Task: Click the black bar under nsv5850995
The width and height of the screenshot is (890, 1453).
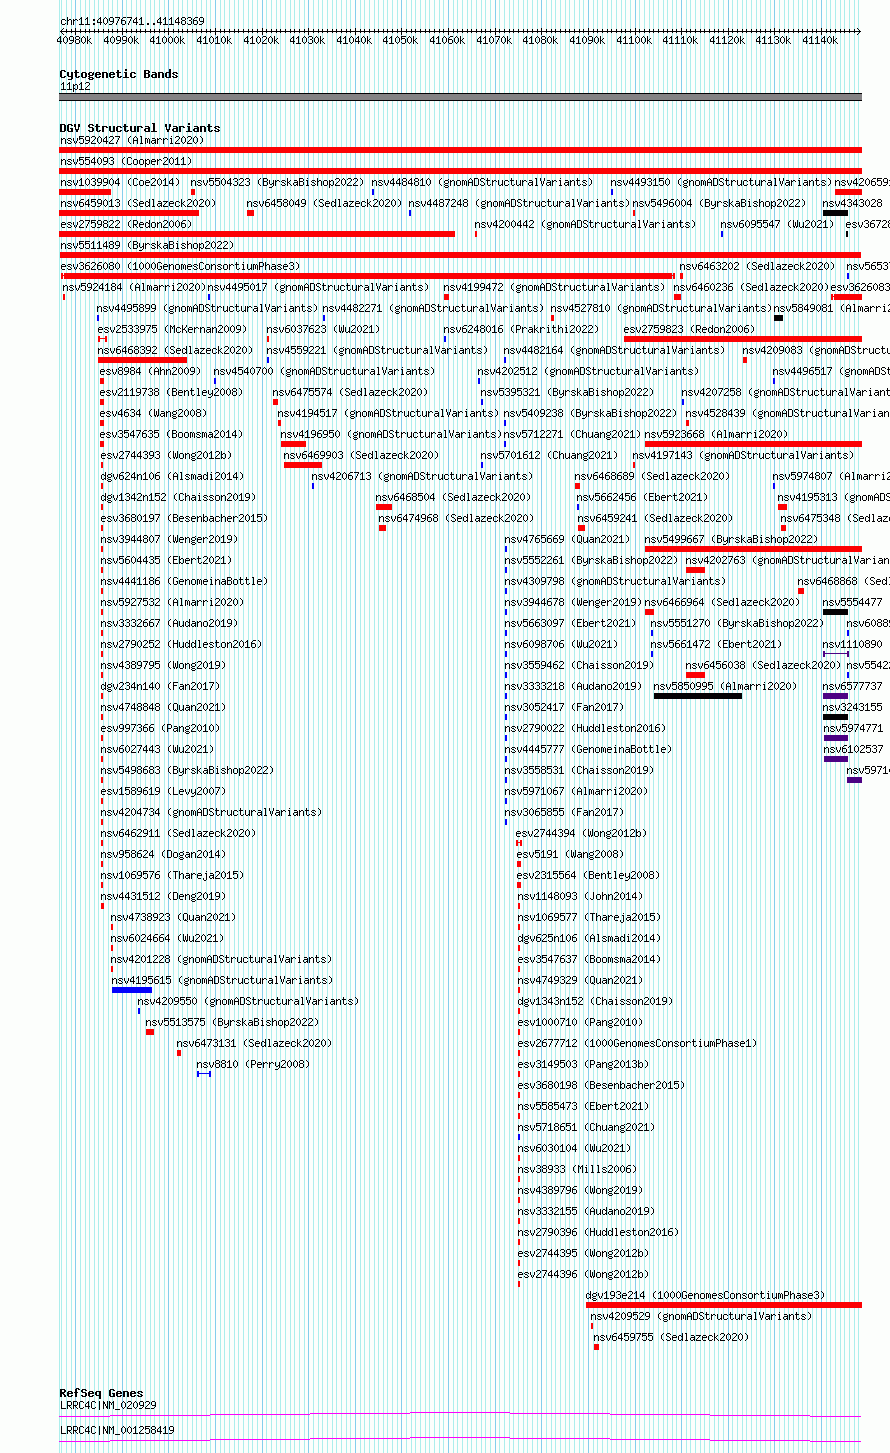Action: tap(698, 696)
